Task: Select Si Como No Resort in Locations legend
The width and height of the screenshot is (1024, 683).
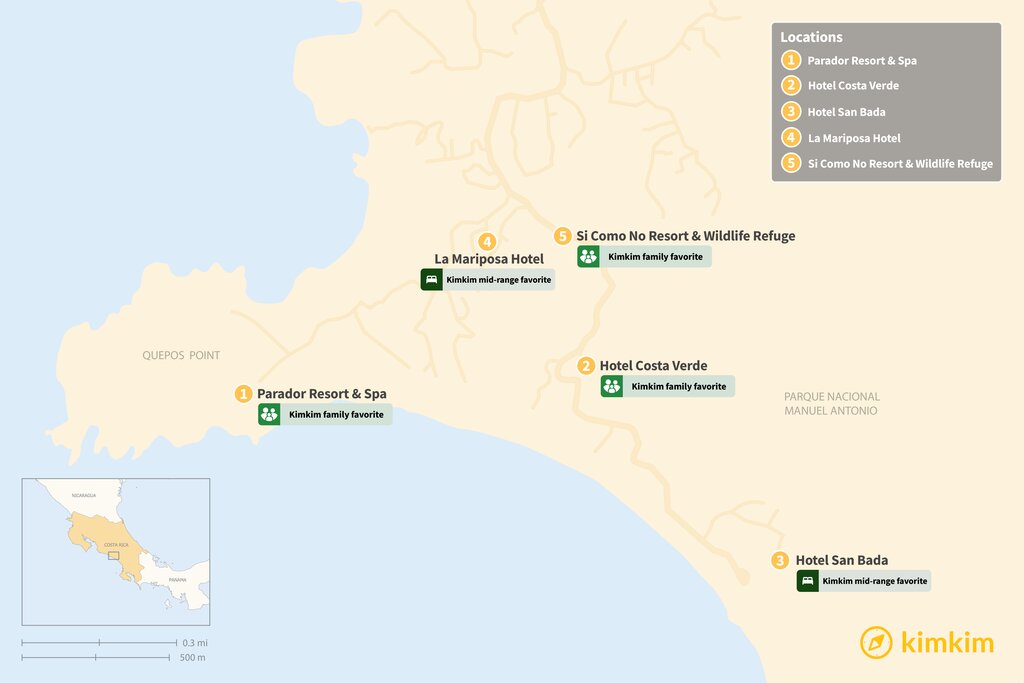Action: pyautogui.click(x=899, y=164)
